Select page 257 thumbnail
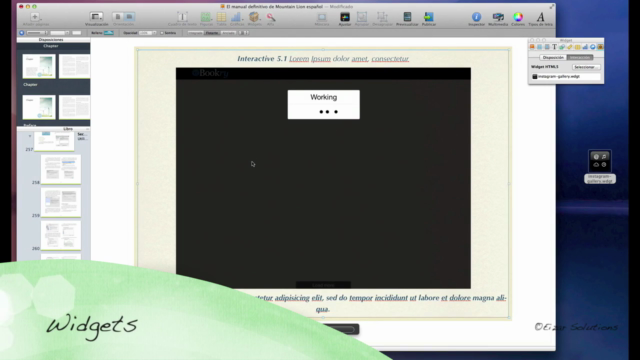Image resolution: width=640 pixels, height=360 pixels. click(54, 141)
